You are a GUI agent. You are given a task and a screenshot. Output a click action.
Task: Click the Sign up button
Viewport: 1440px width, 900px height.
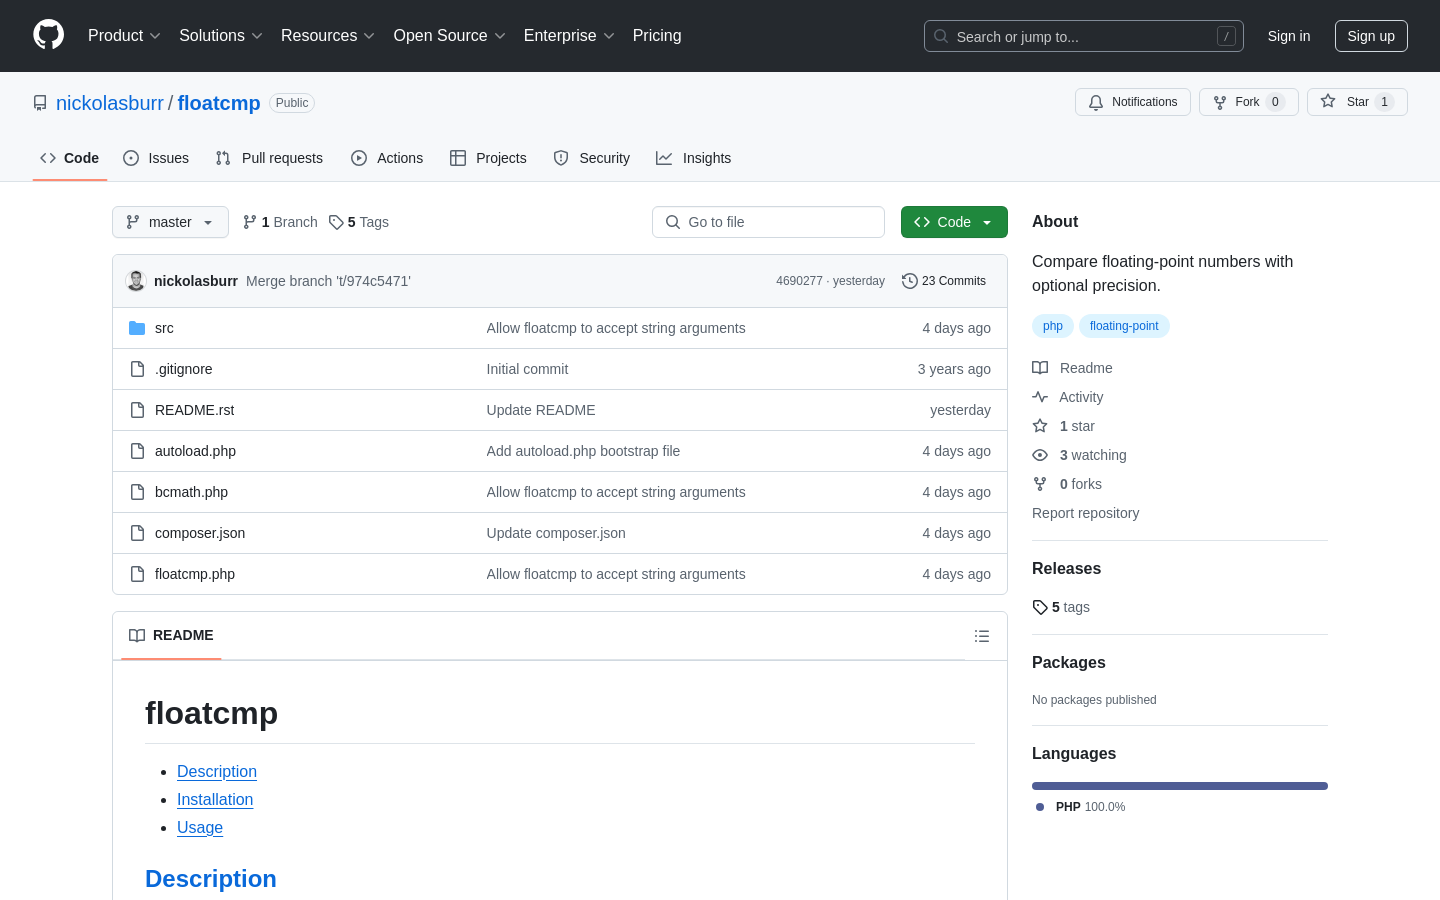tap(1371, 36)
